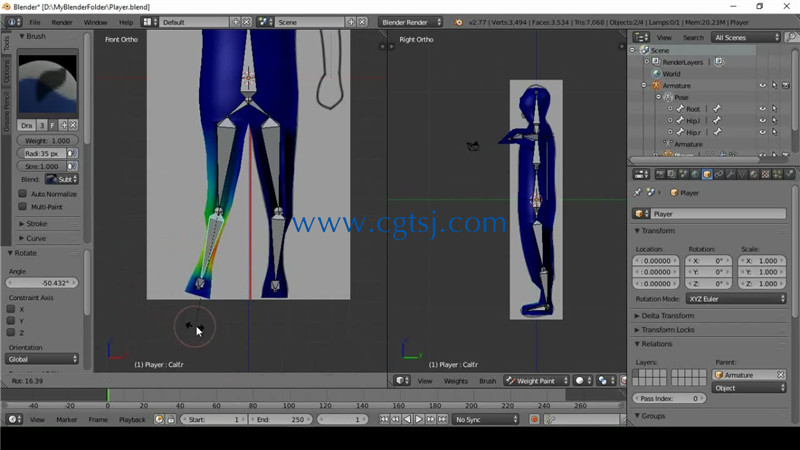The image size is (800, 450).
Task: Open the screen layout browser icon
Action: (x=149, y=22)
